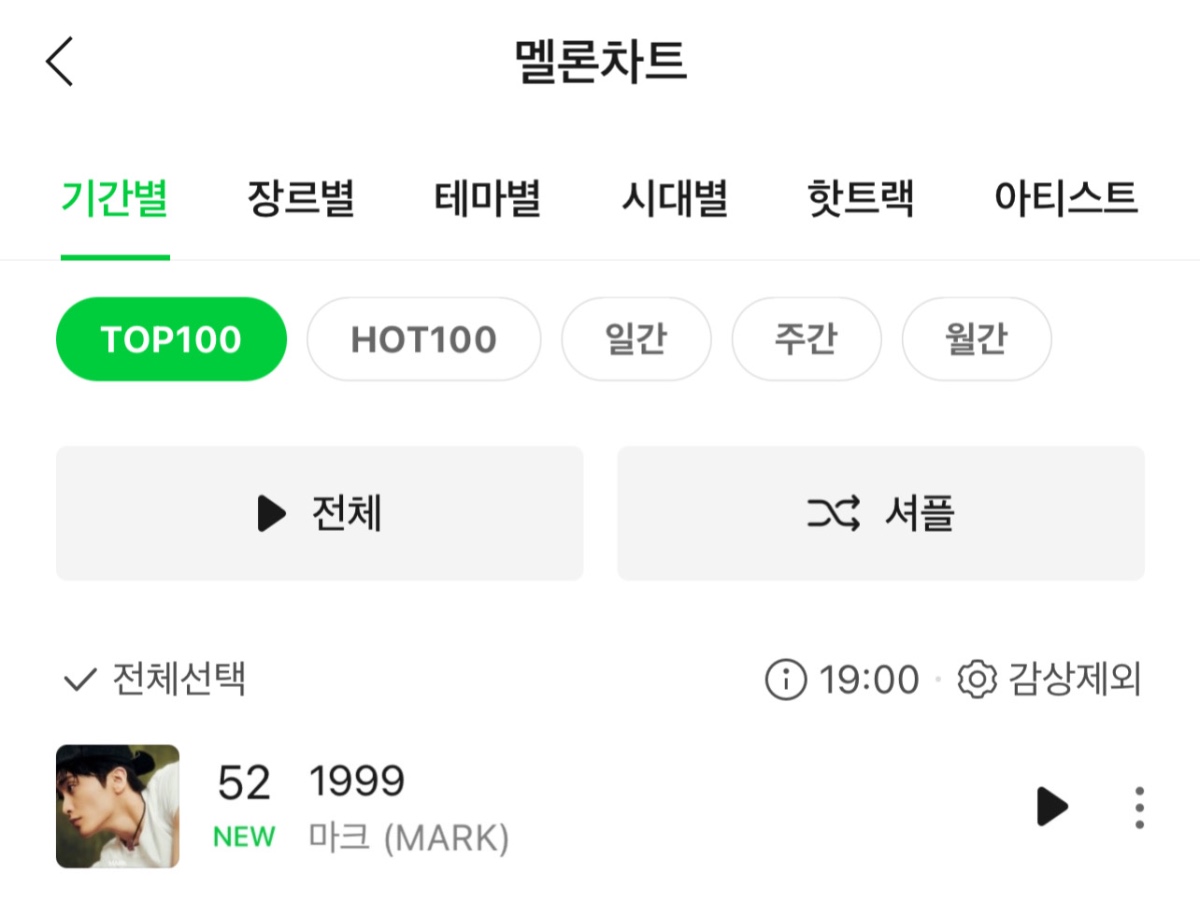Select the 월간 monthly chart filter
1200x903 pixels.
pyautogui.click(x=976, y=339)
